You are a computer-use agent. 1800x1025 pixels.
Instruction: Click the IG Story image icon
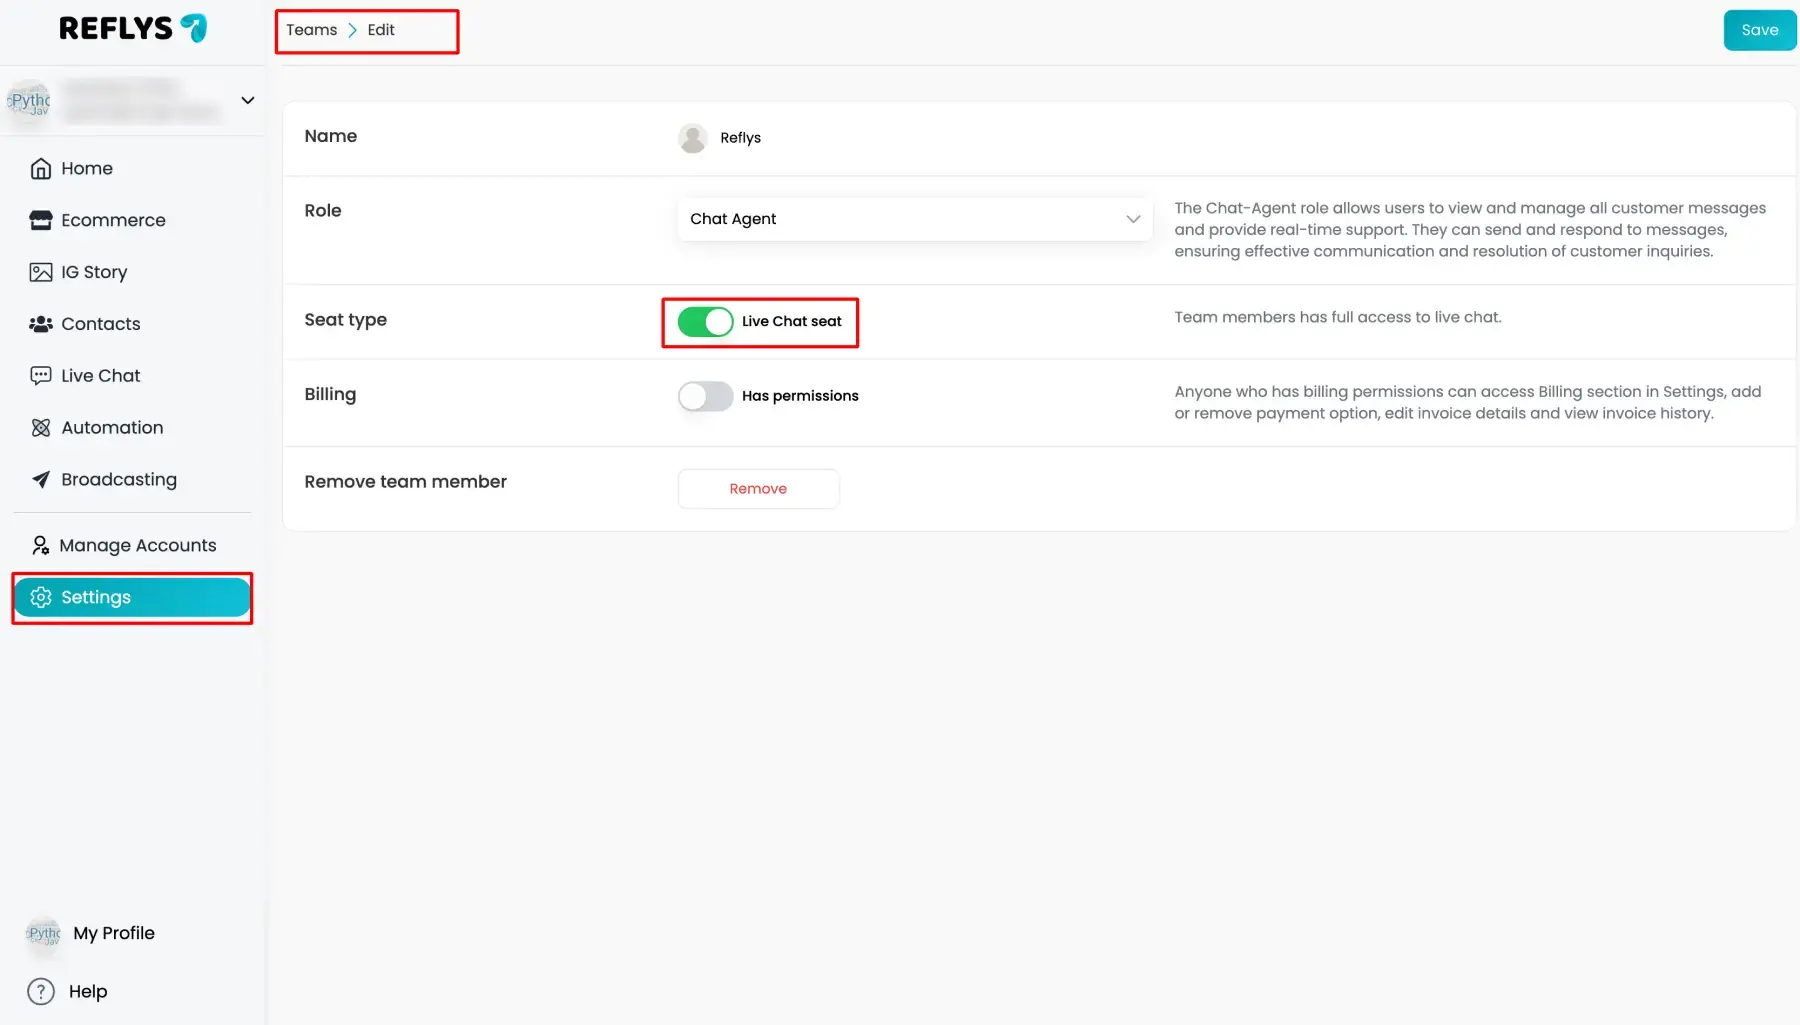pyautogui.click(x=40, y=272)
